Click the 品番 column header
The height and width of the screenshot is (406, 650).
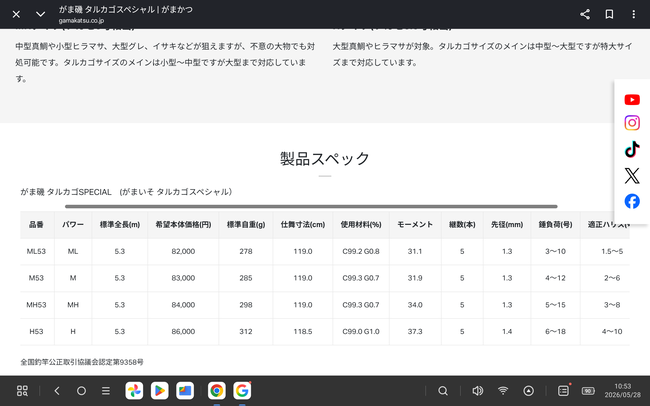[36, 225]
